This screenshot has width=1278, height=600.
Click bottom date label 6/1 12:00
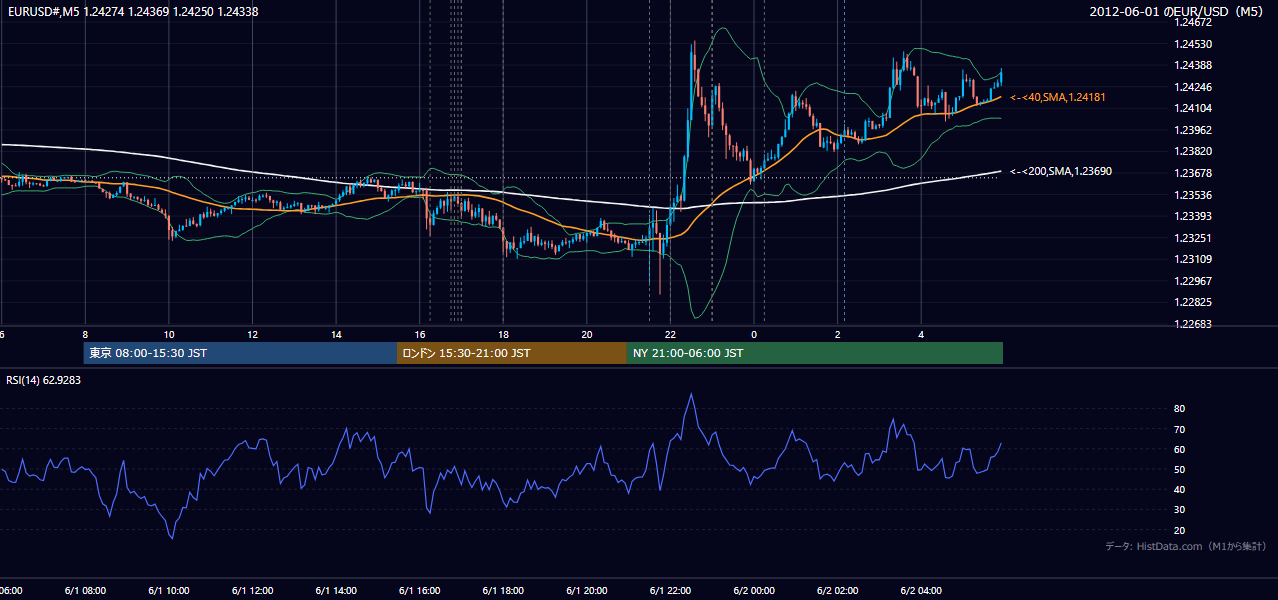252,591
